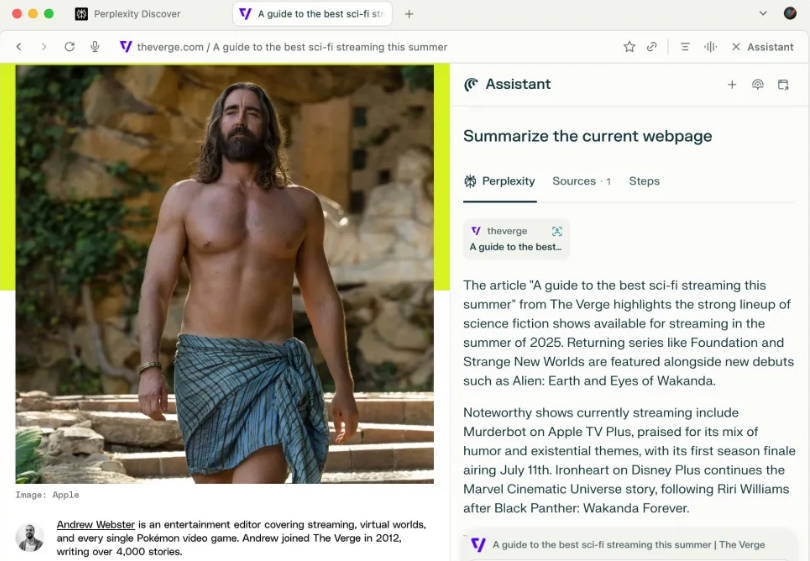The height and width of the screenshot is (561, 810).
Task: Open the reader view lines icon
Action: coord(685,47)
